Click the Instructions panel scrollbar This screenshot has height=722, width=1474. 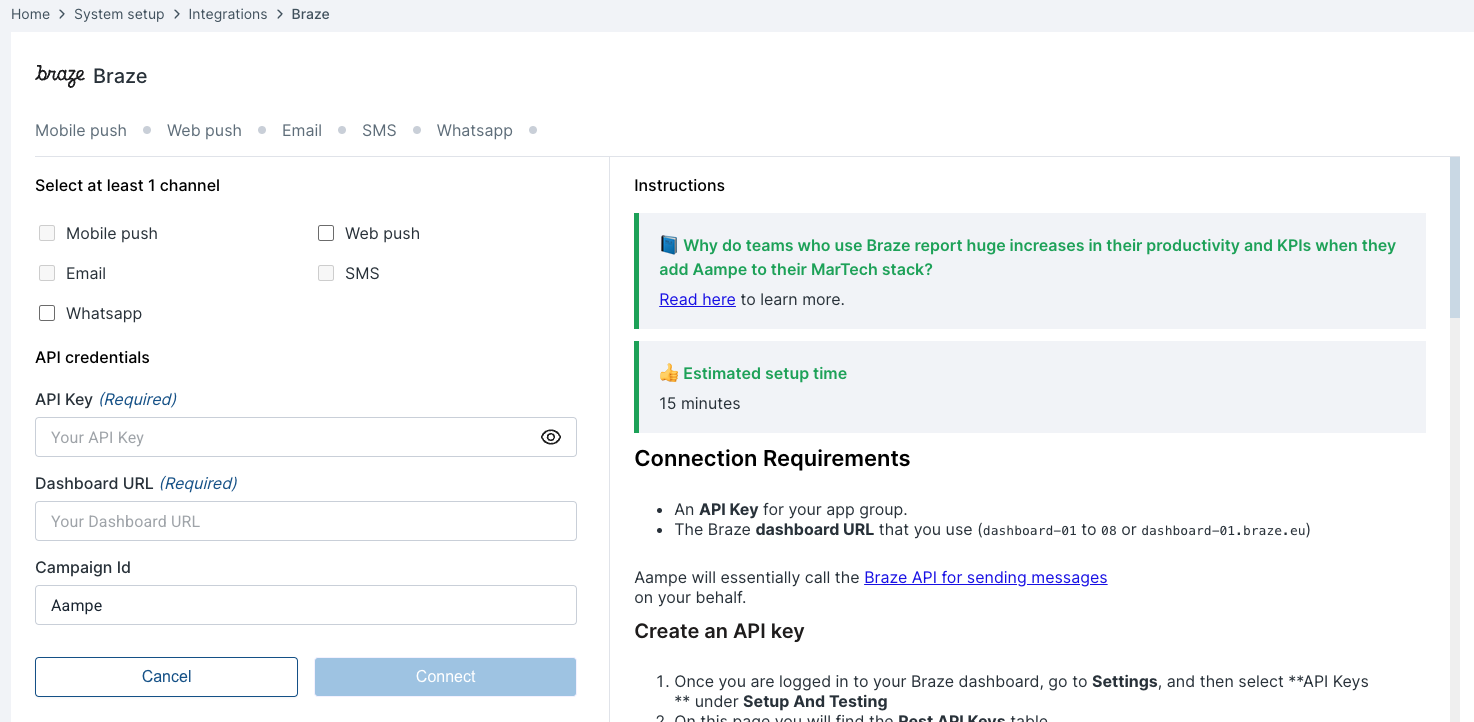click(x=1454, y=240)
